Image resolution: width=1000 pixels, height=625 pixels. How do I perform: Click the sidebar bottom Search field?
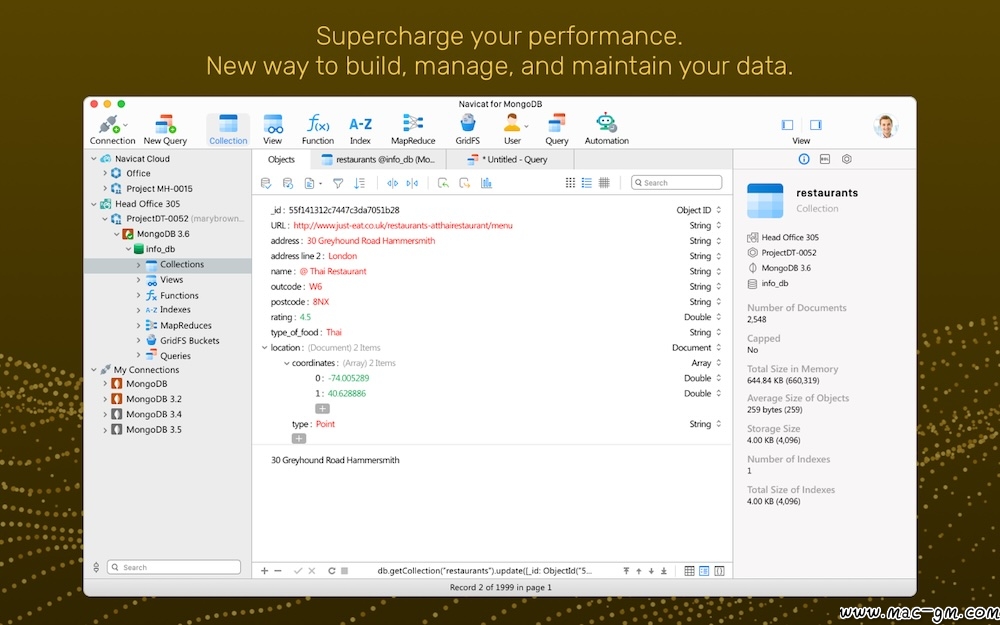click(173, 567)
